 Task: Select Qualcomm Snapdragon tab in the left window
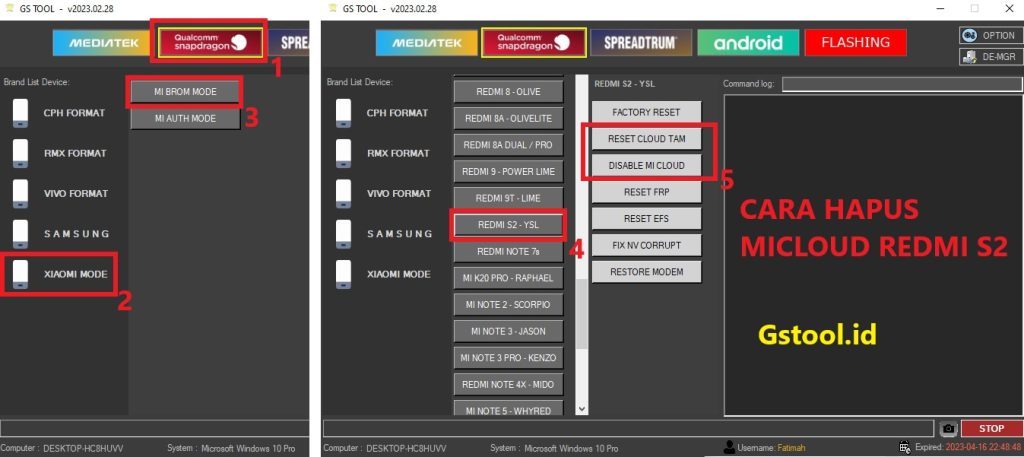pos(210,43)
